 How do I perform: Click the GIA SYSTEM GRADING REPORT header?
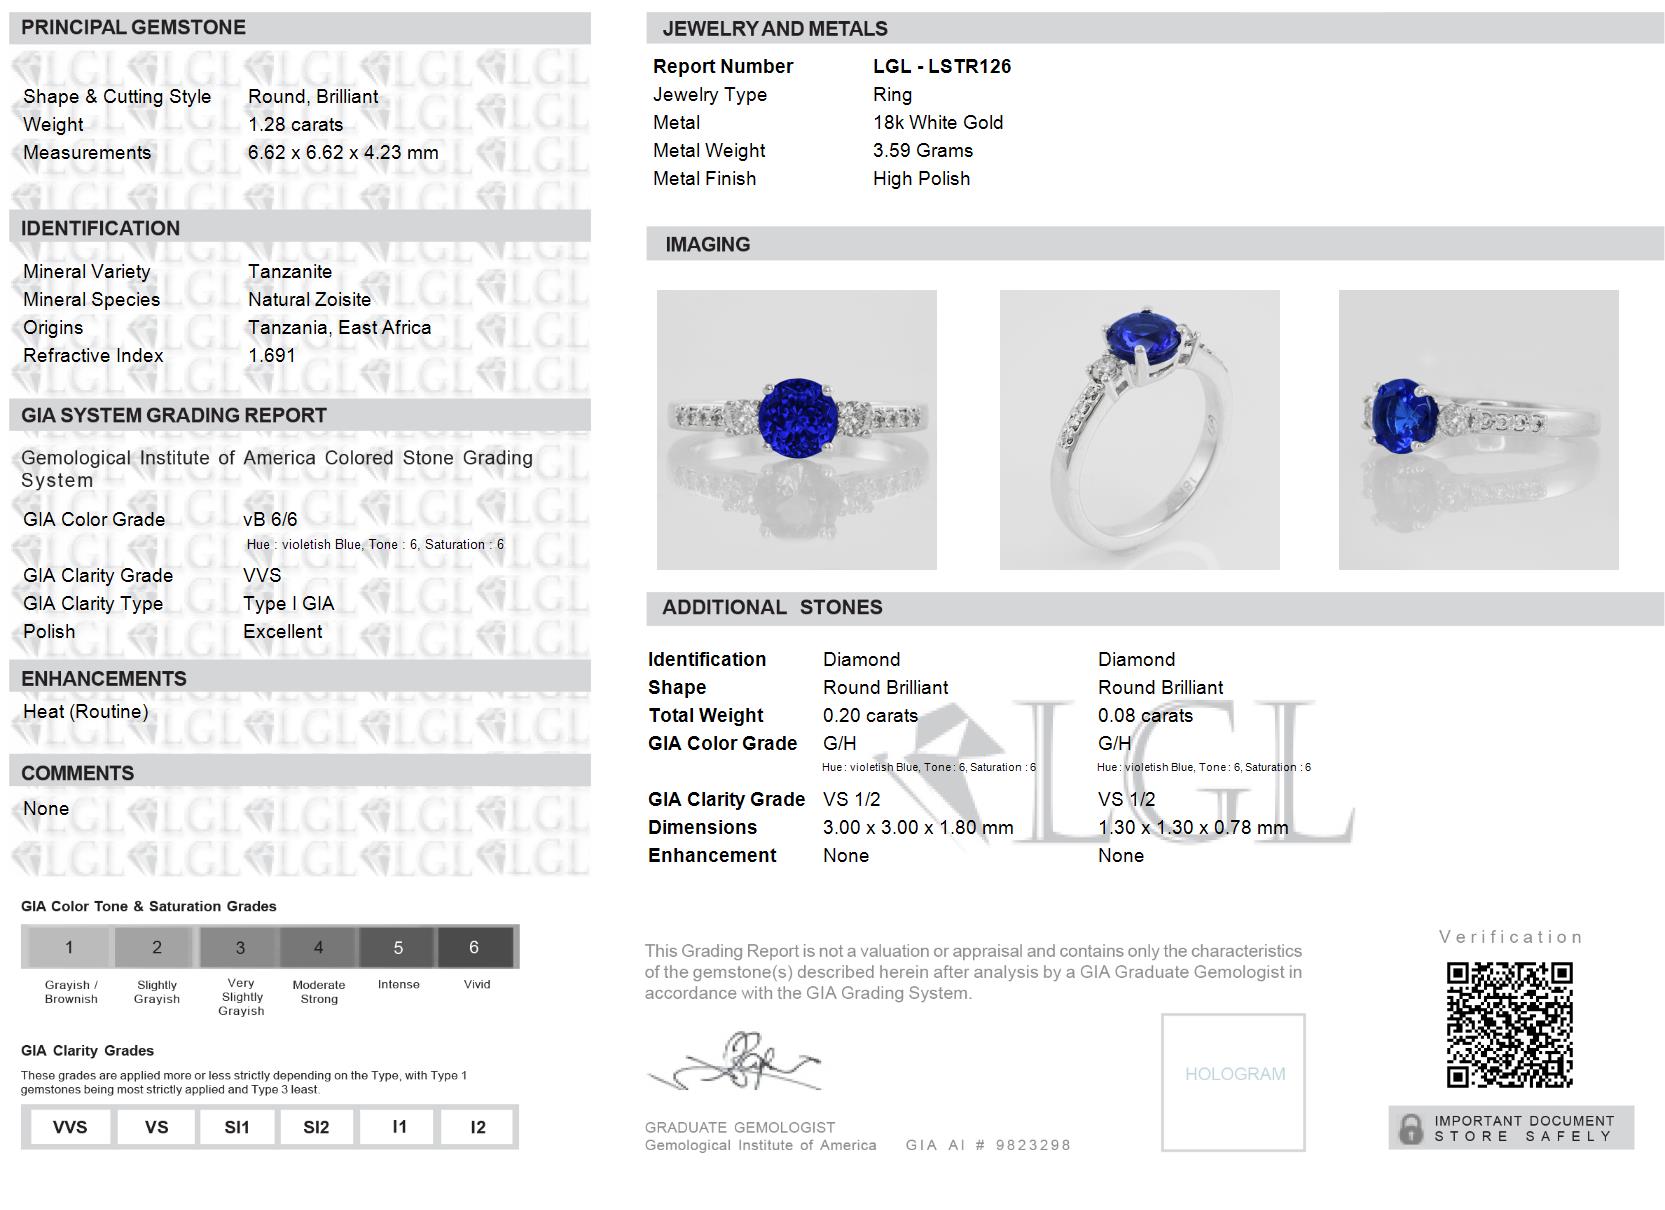(x=300, y=415)
